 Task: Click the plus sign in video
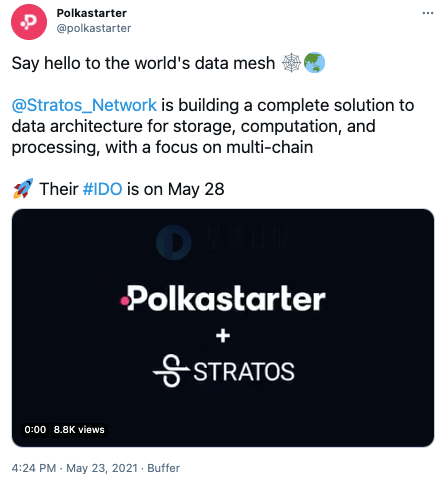point(223,335)
